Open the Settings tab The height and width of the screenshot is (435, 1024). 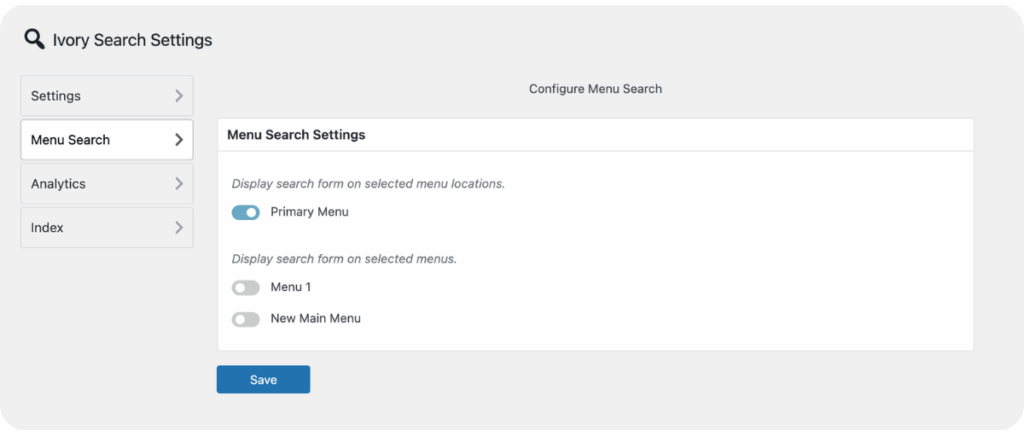[107, 96]
